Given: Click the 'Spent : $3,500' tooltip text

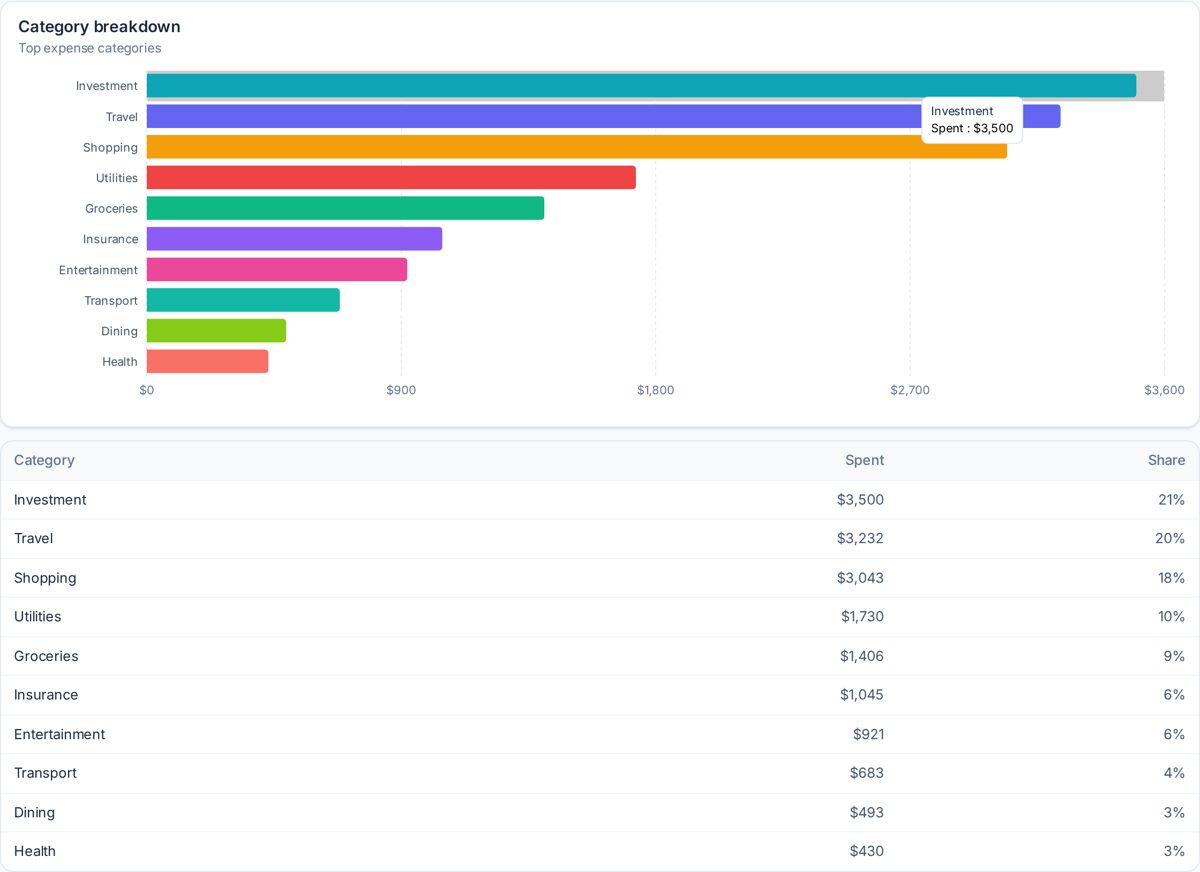Looking at the screenshot, I should (x=972, y=128).
